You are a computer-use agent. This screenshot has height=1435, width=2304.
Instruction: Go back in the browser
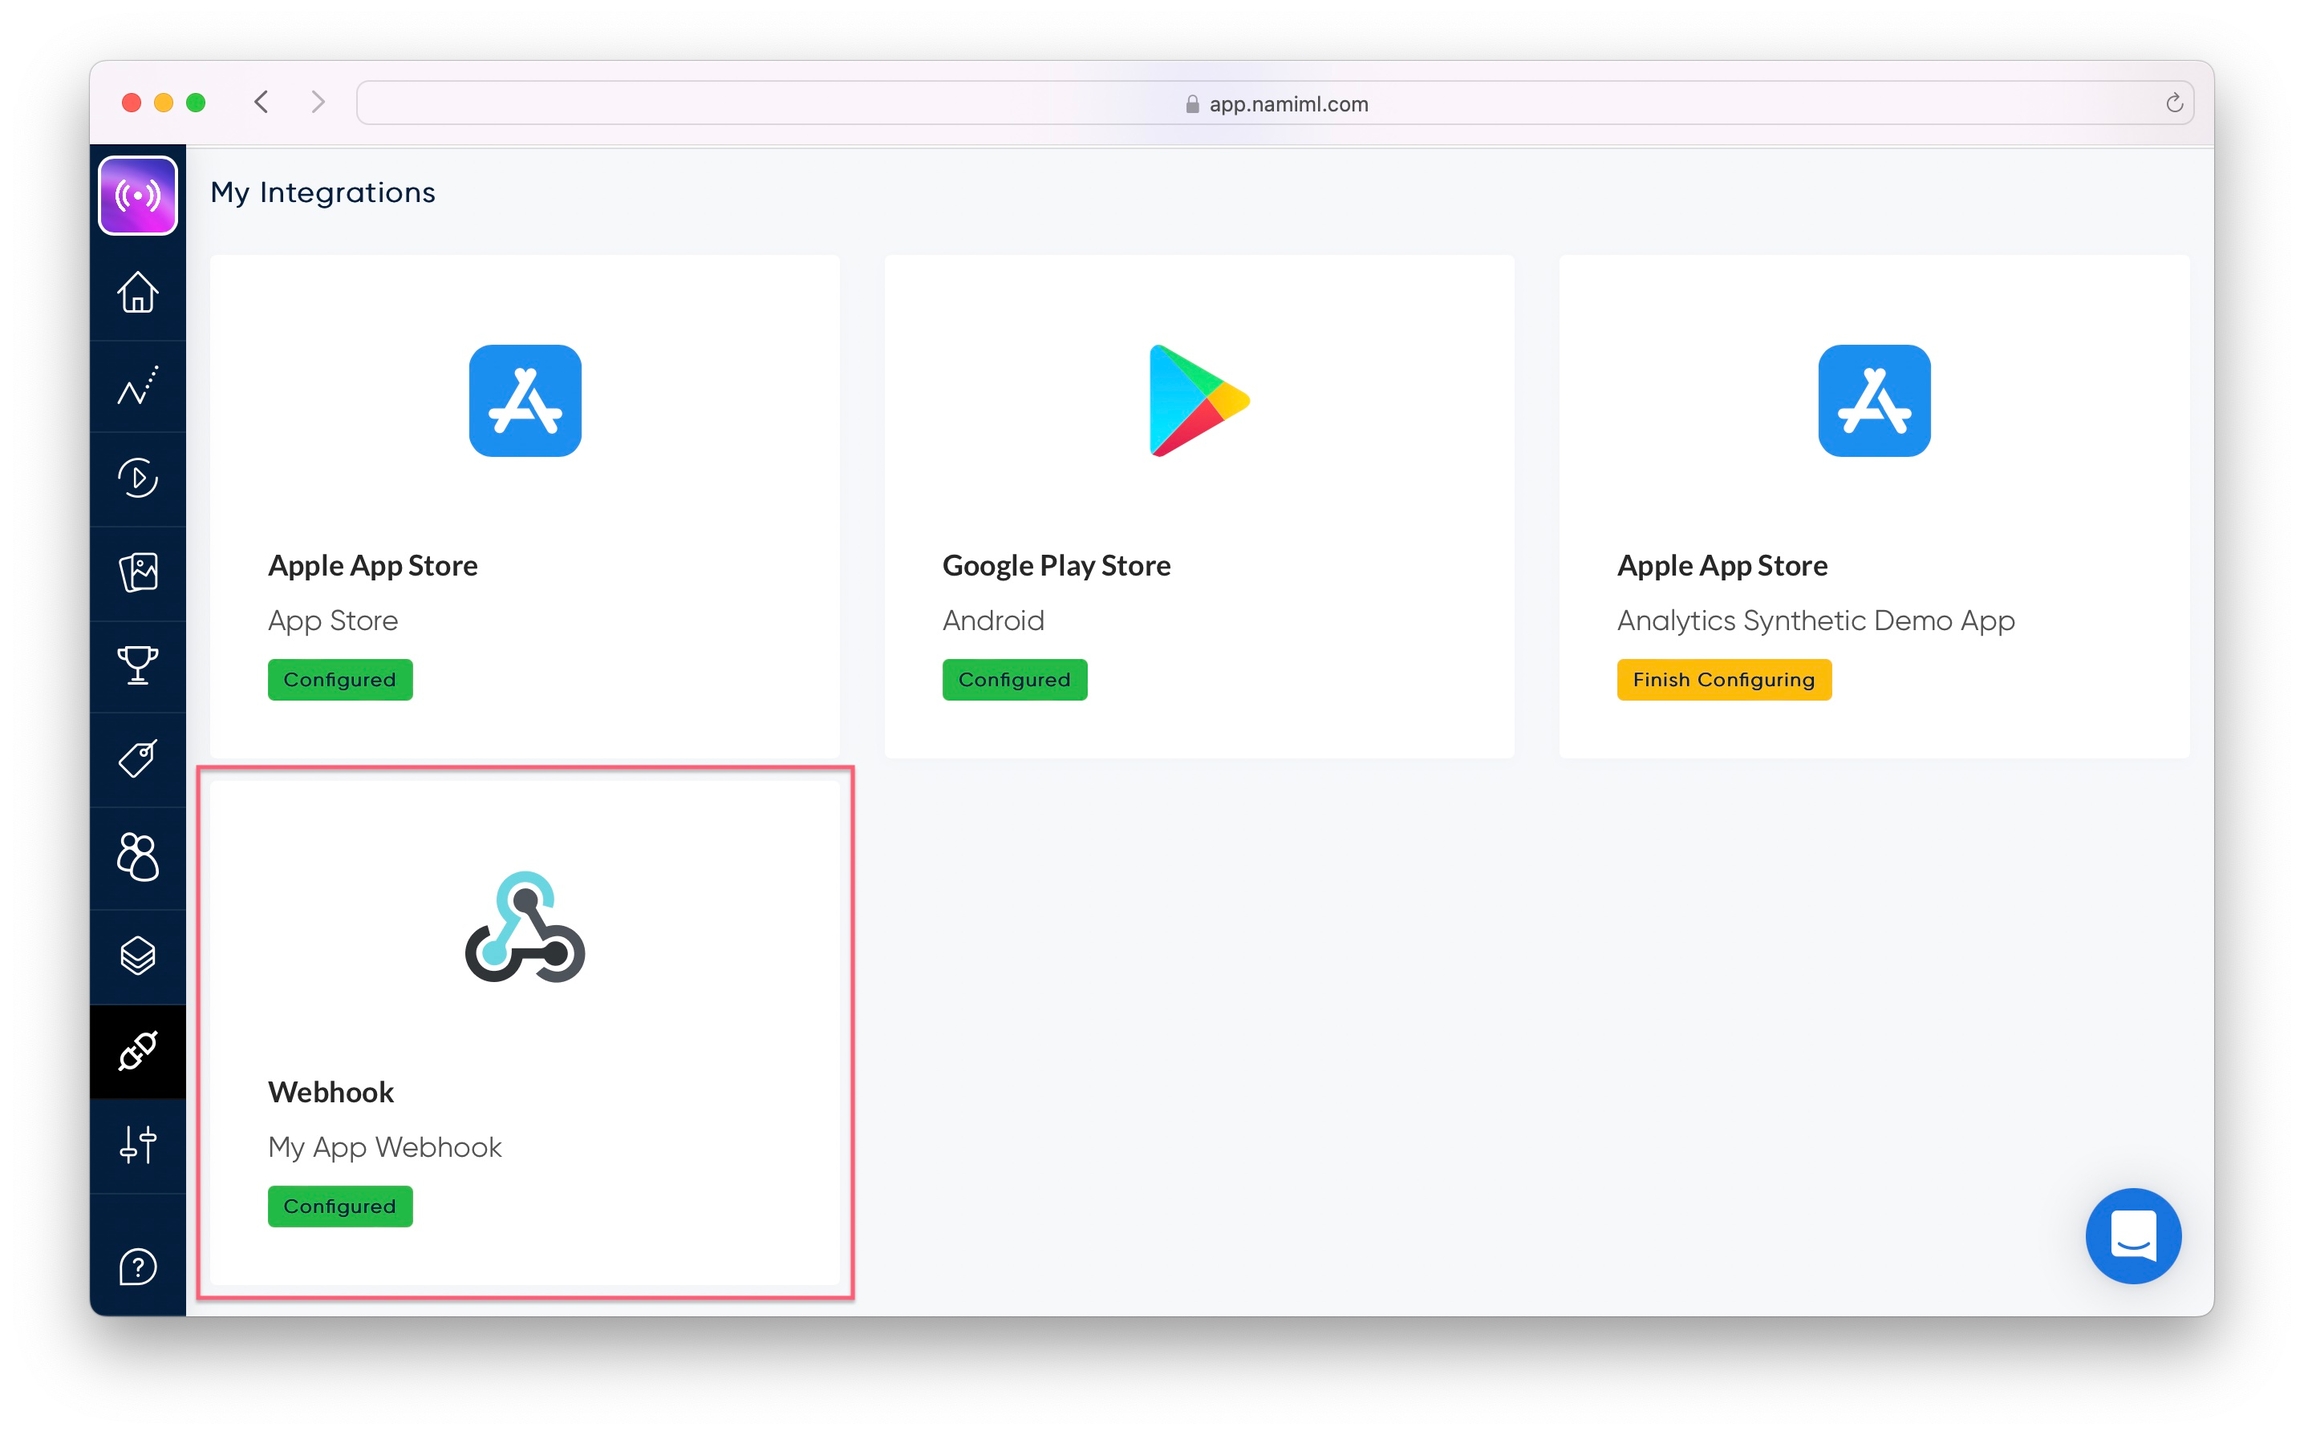tap(262, 102)
